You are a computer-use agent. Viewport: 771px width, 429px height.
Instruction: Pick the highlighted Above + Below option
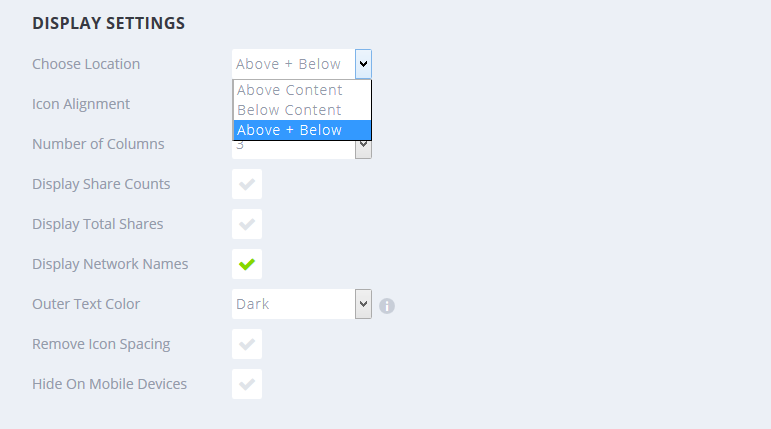click(x=290, y=130)
